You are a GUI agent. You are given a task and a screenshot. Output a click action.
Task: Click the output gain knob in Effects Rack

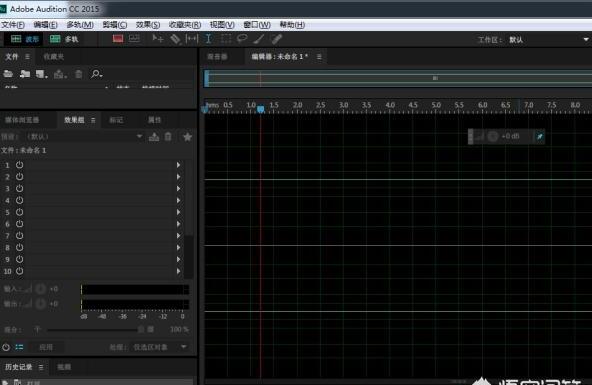[x=40, y=304]
